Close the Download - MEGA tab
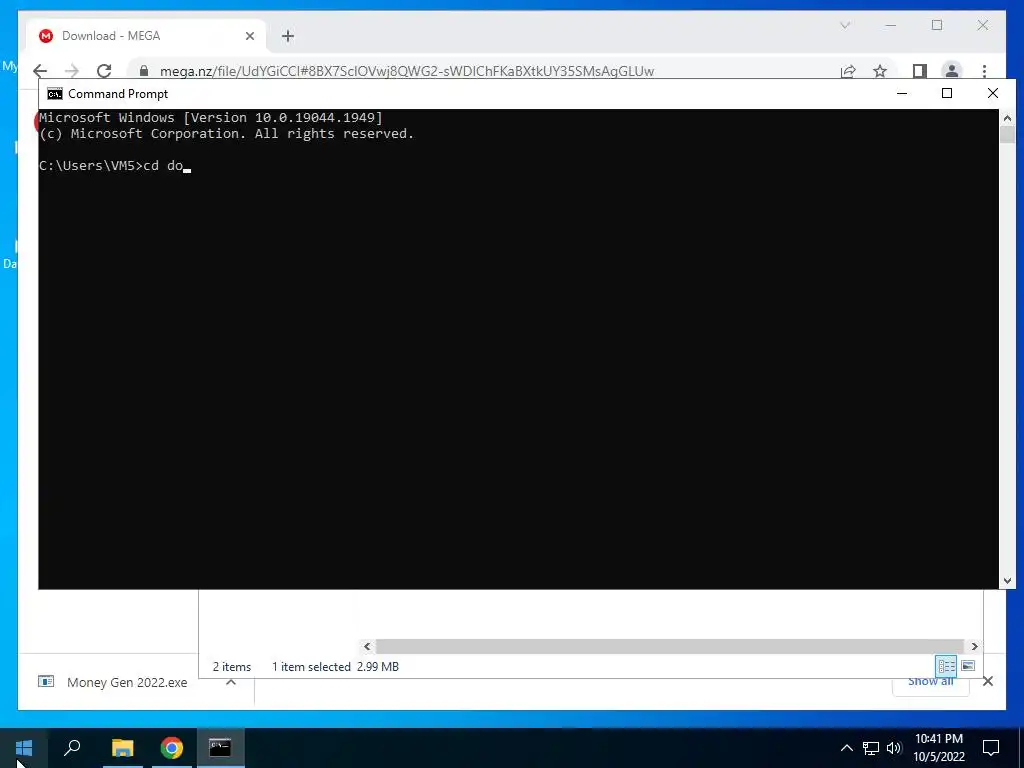1024x768 pixels. coord(249,36)
